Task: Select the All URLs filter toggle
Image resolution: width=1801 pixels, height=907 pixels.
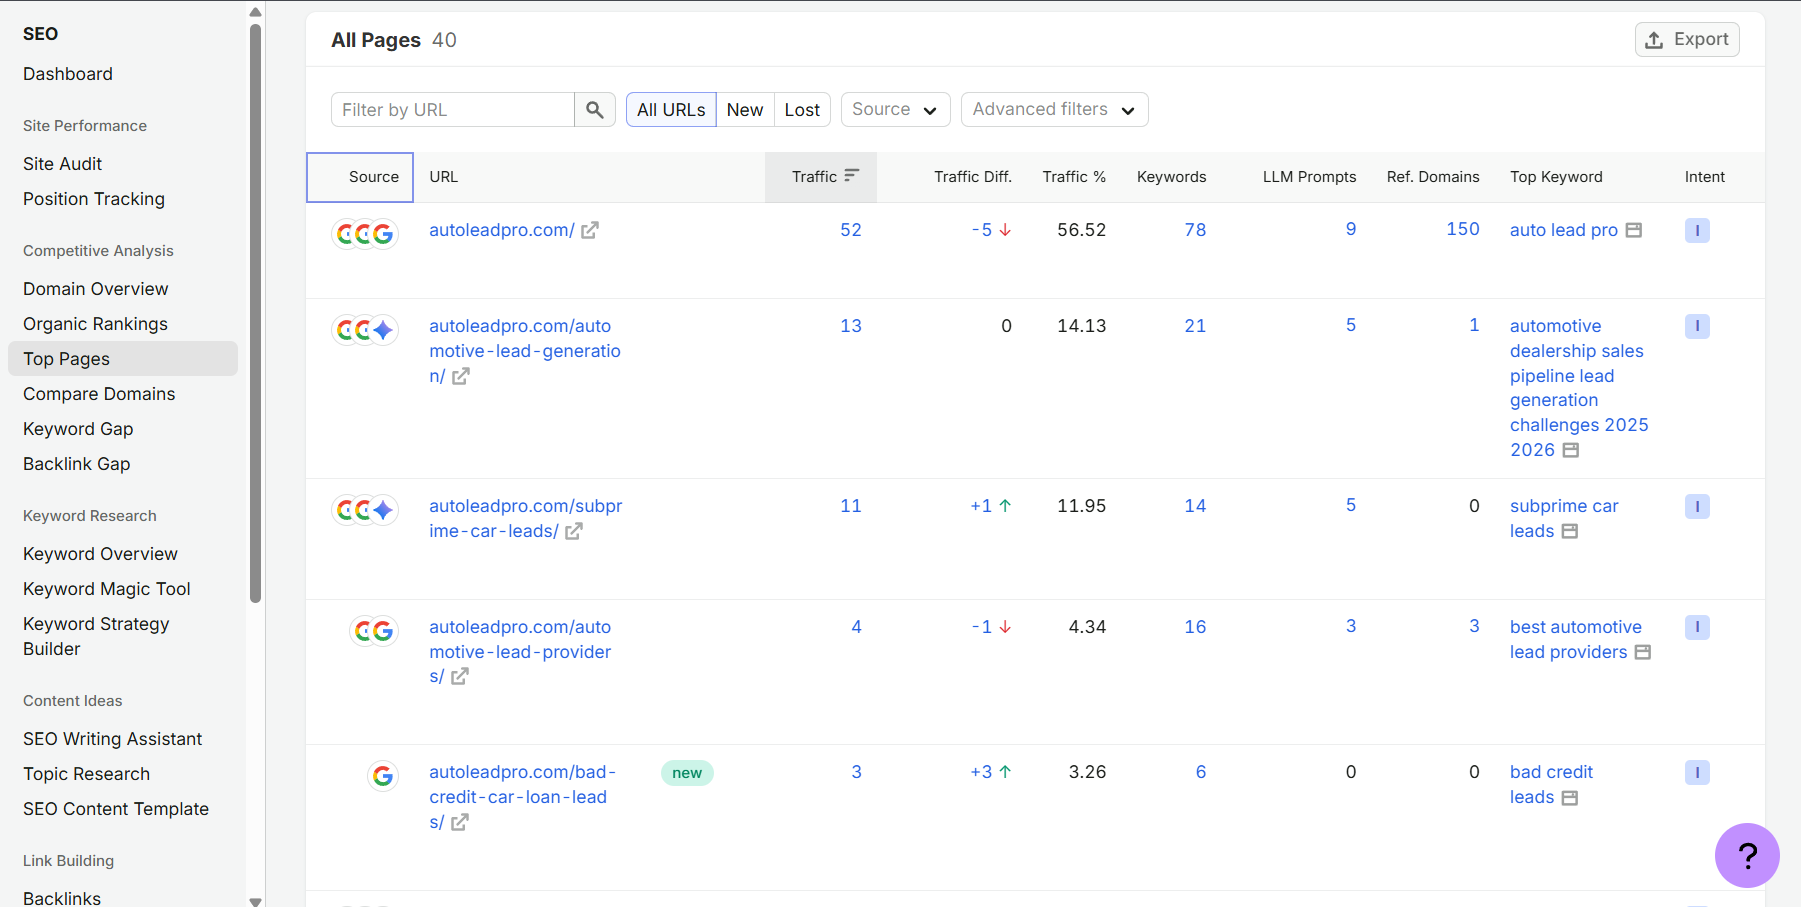Action: [x=671, y=110]
